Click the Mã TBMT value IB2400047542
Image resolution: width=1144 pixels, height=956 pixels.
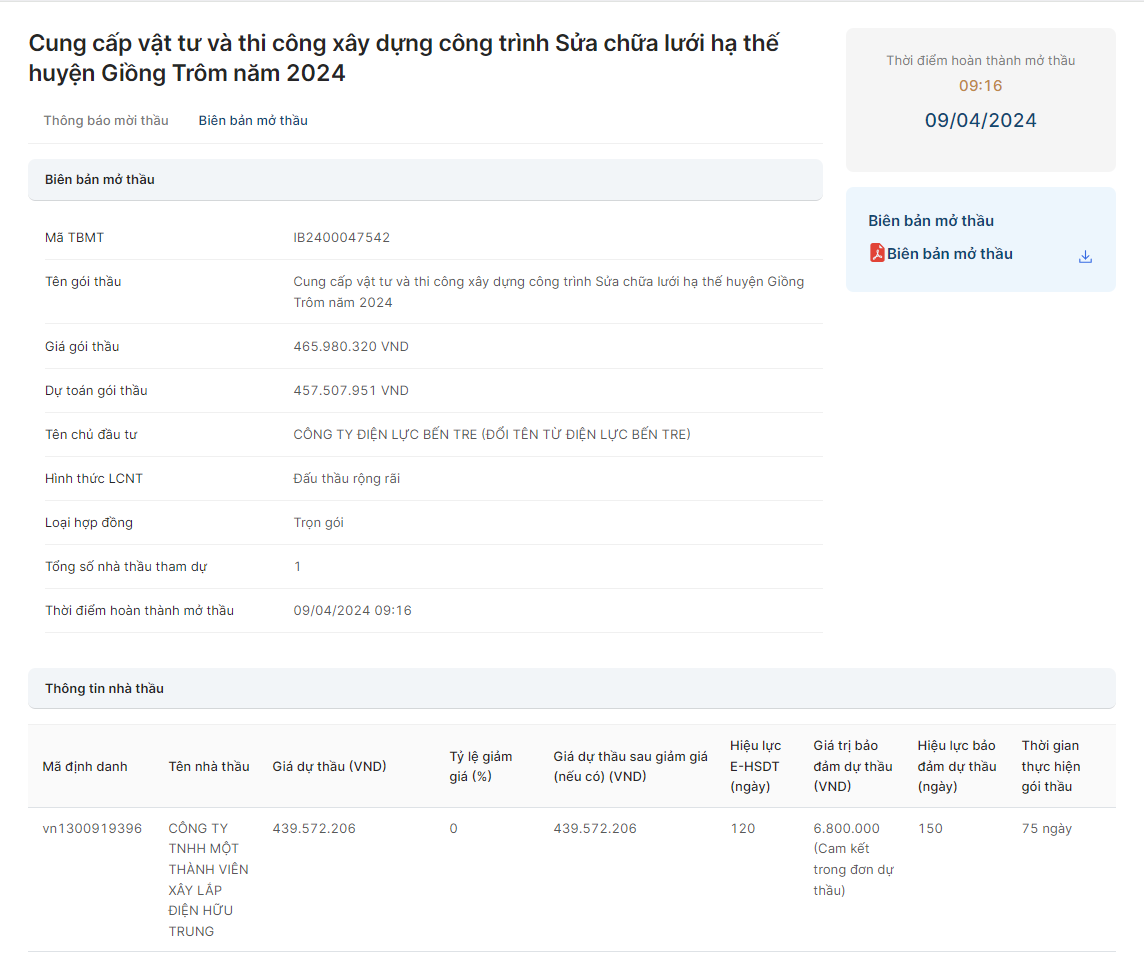pyautogui.click(x=342, y=238)
